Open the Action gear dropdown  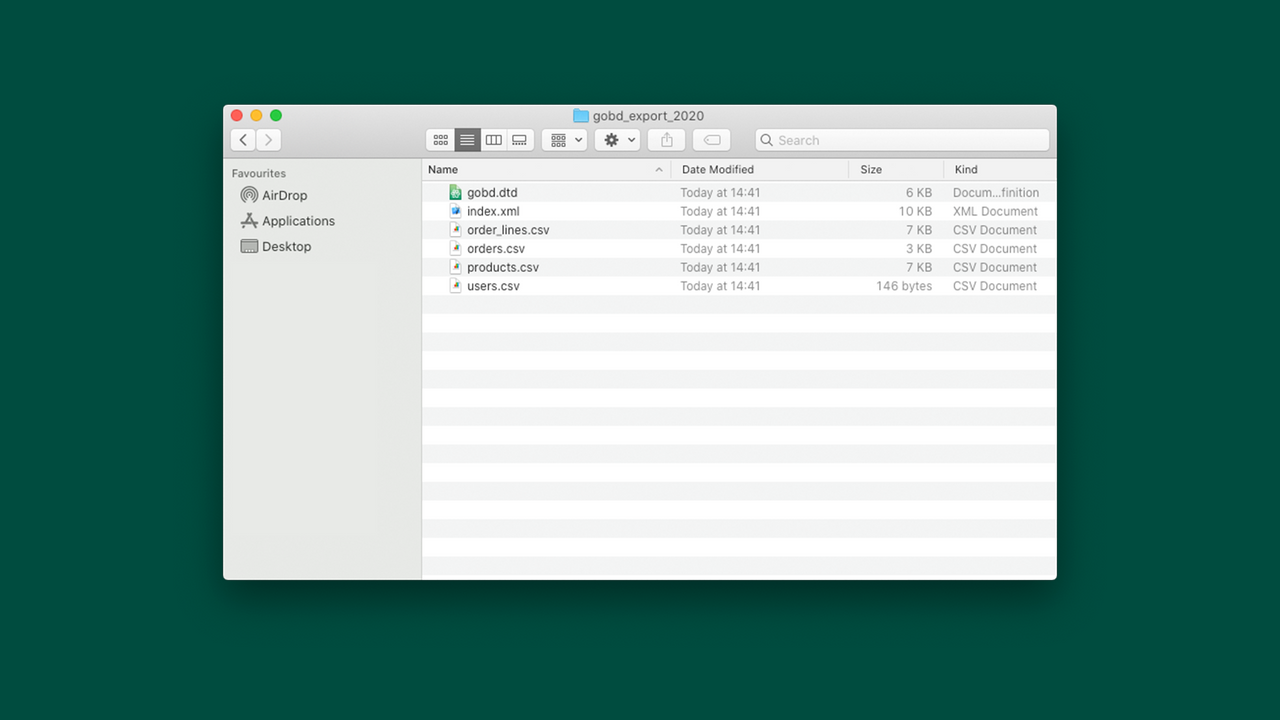[617, 139]
